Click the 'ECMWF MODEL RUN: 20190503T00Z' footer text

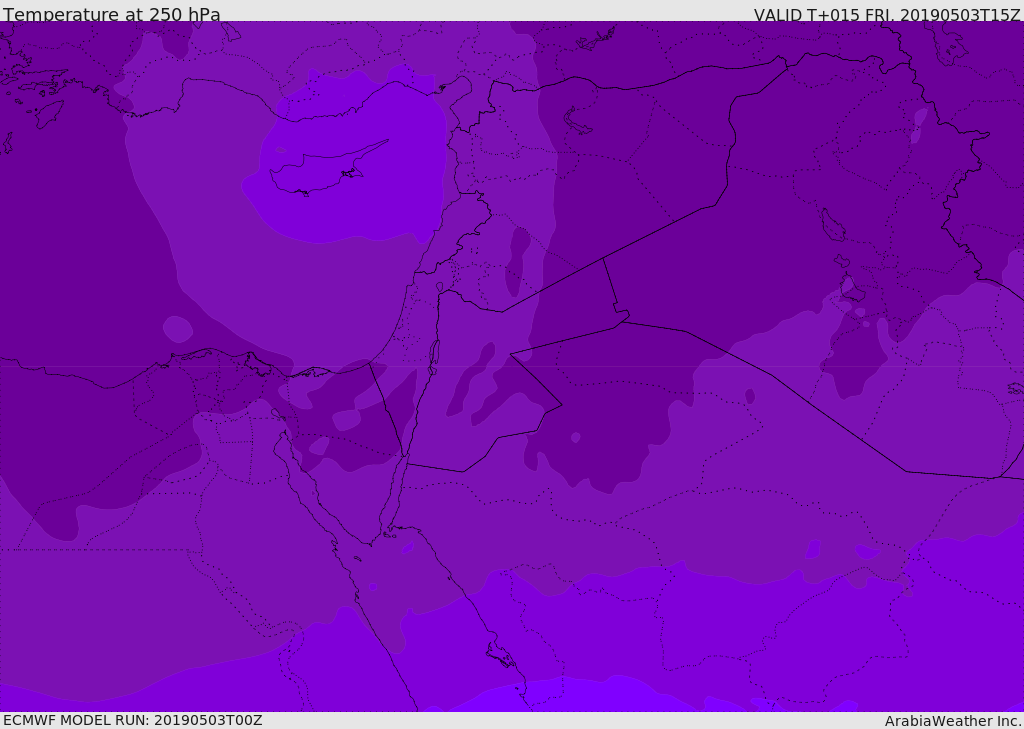point(133,720)
